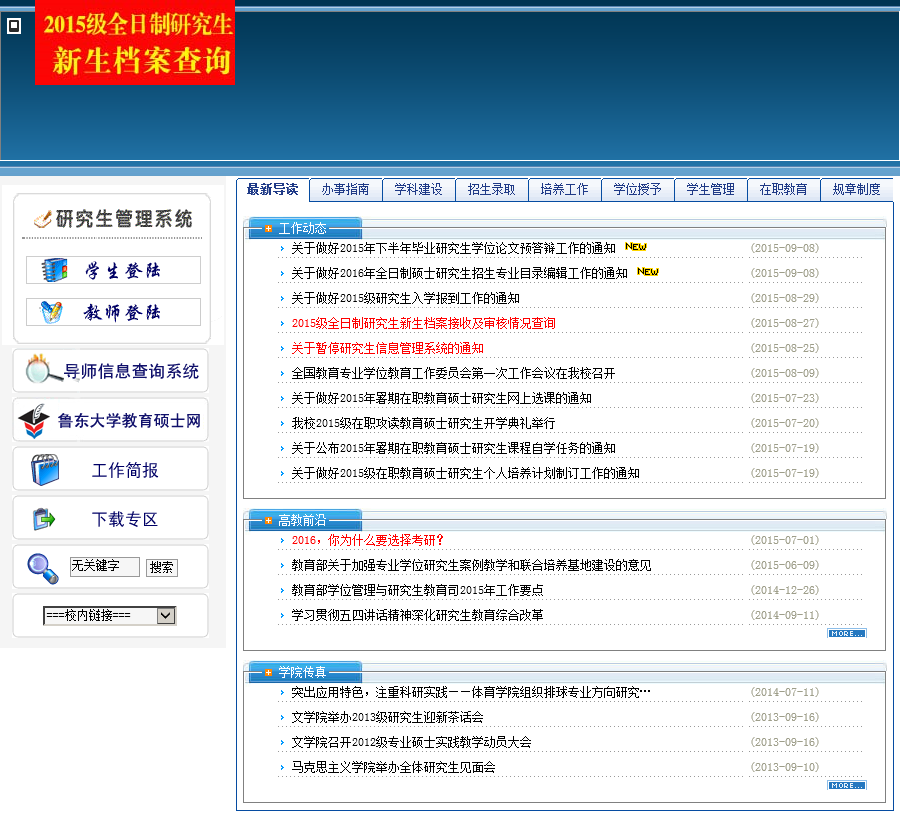Click the 学院传真 section header

(302, 672)
